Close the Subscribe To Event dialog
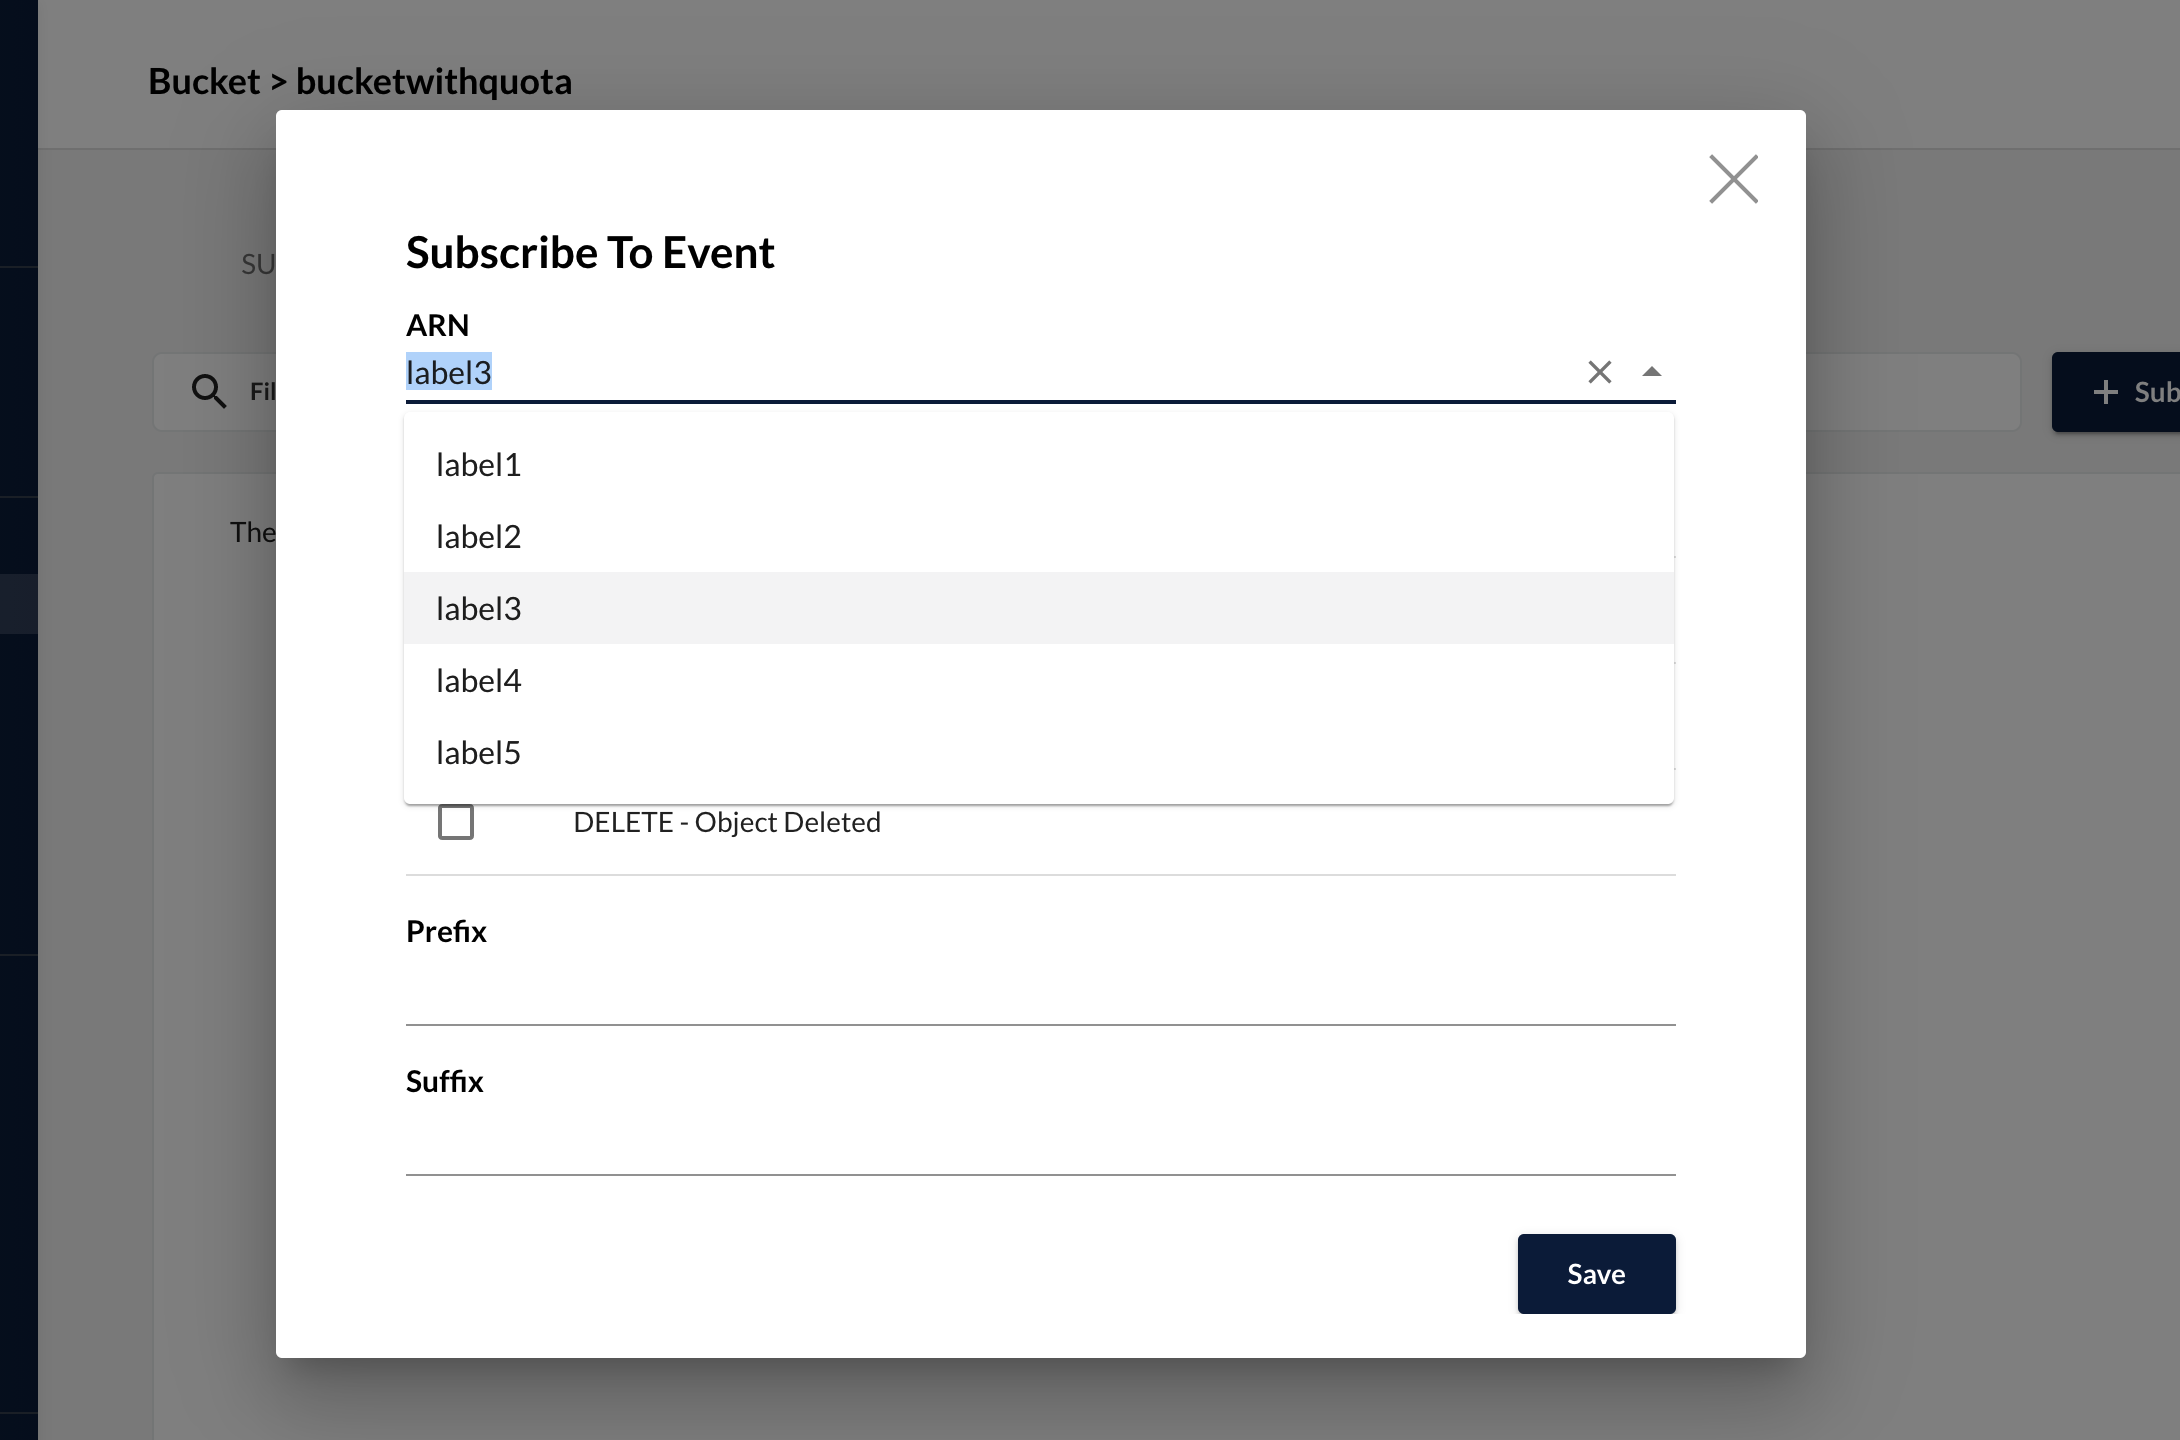 (1733, 179)
